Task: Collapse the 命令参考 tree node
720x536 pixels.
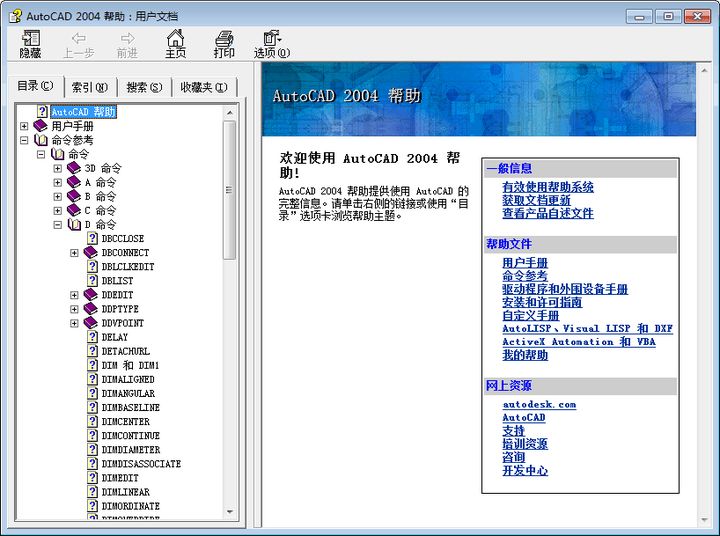Action: coord(24,140)
